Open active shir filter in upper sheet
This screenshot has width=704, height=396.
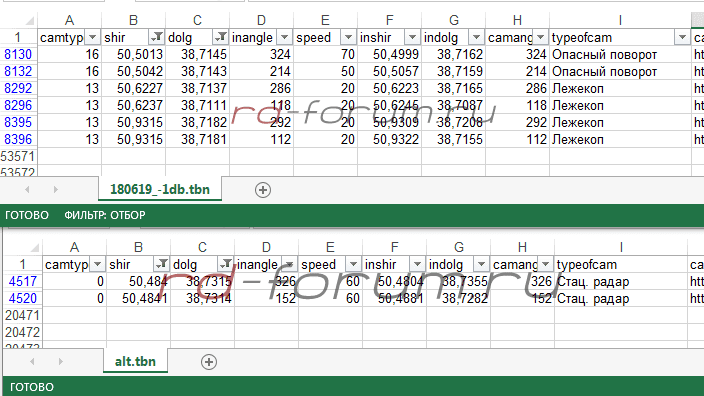click(x=157, y=37)
